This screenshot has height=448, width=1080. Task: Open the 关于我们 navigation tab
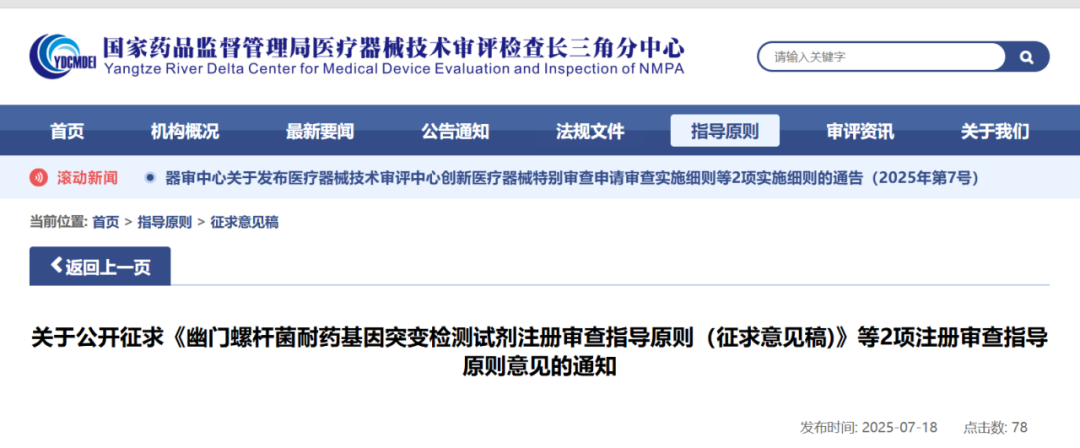pos(995,131)
